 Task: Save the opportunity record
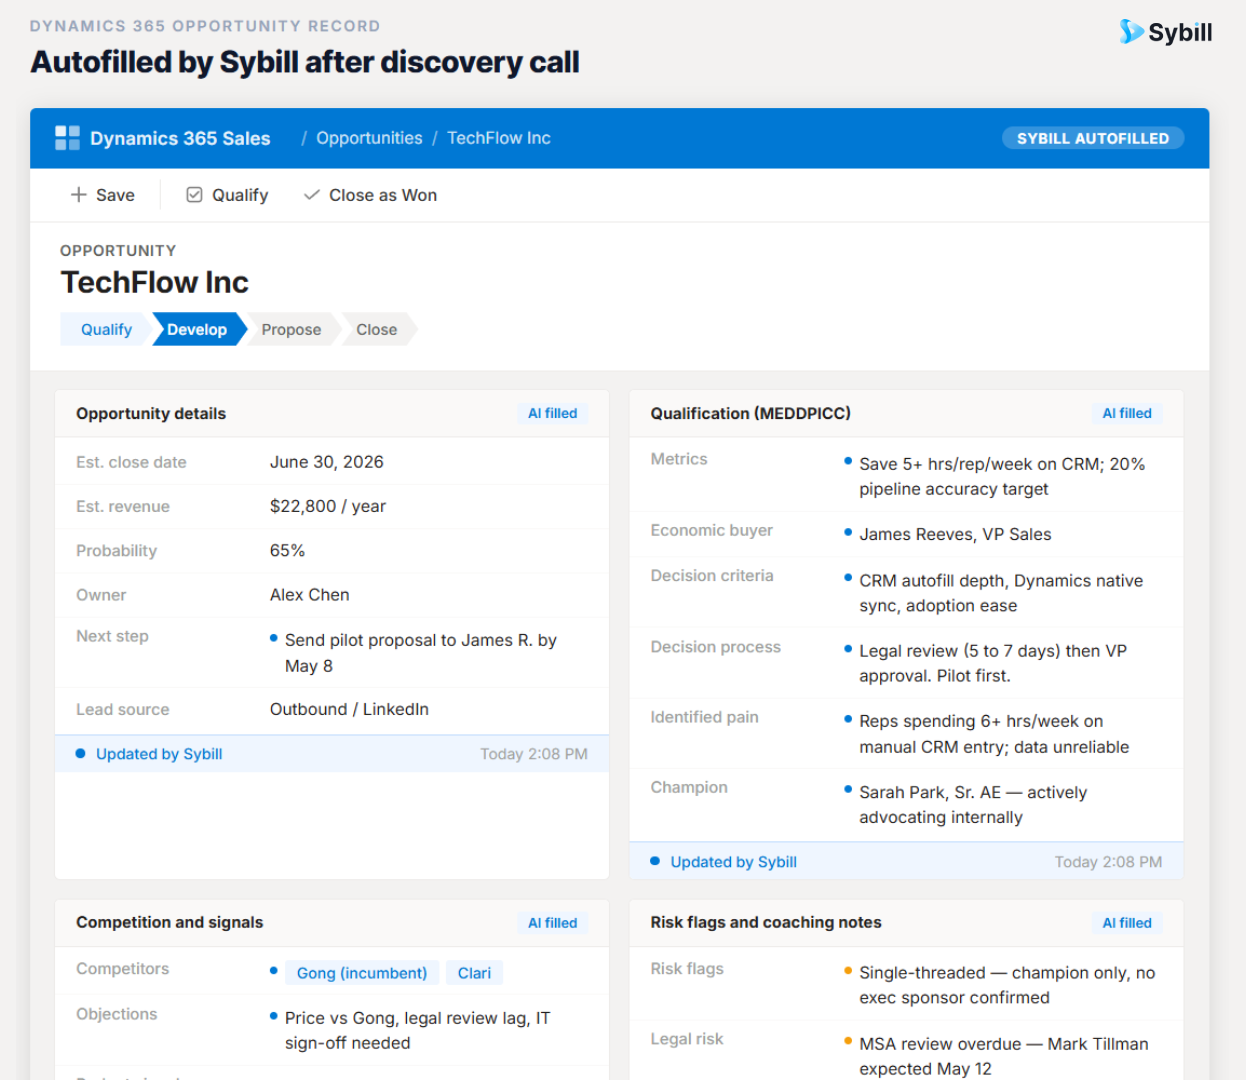[x=102, y=195]
